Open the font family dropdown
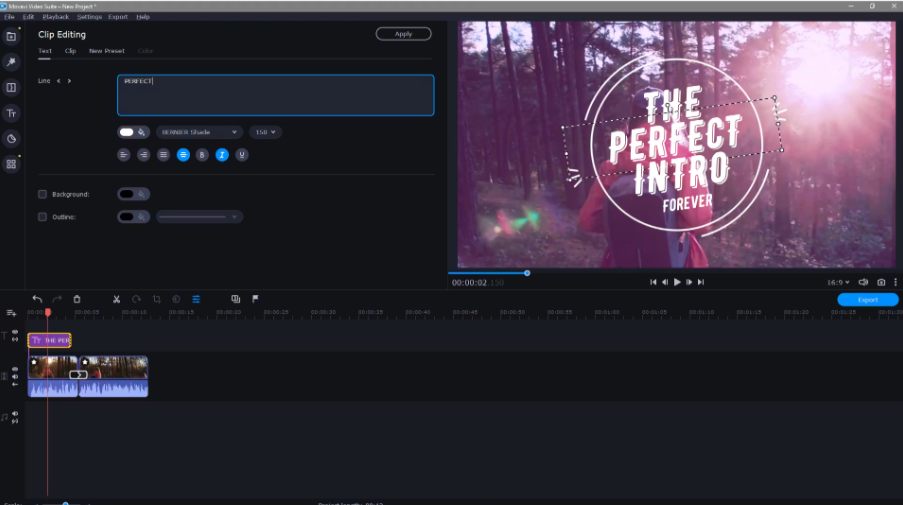Image resolution: width=903 pixels, height=505 pixels. [199, 132]
